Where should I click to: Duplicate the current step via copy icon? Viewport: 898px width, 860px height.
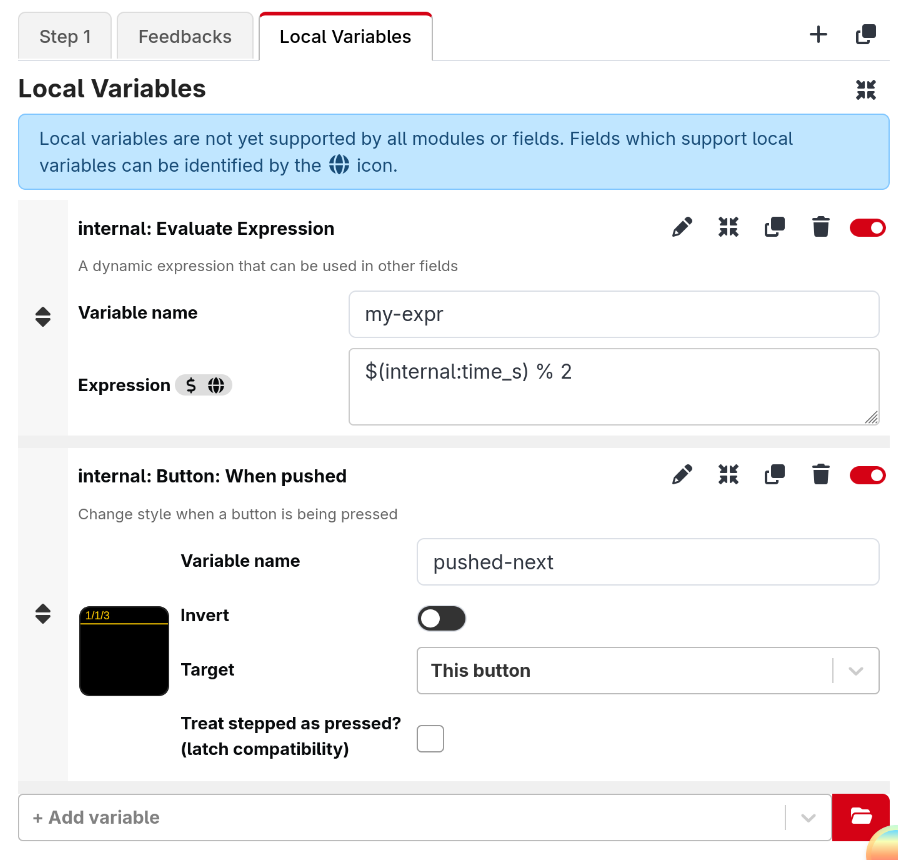pyautogui.click(x=864, y=33)
